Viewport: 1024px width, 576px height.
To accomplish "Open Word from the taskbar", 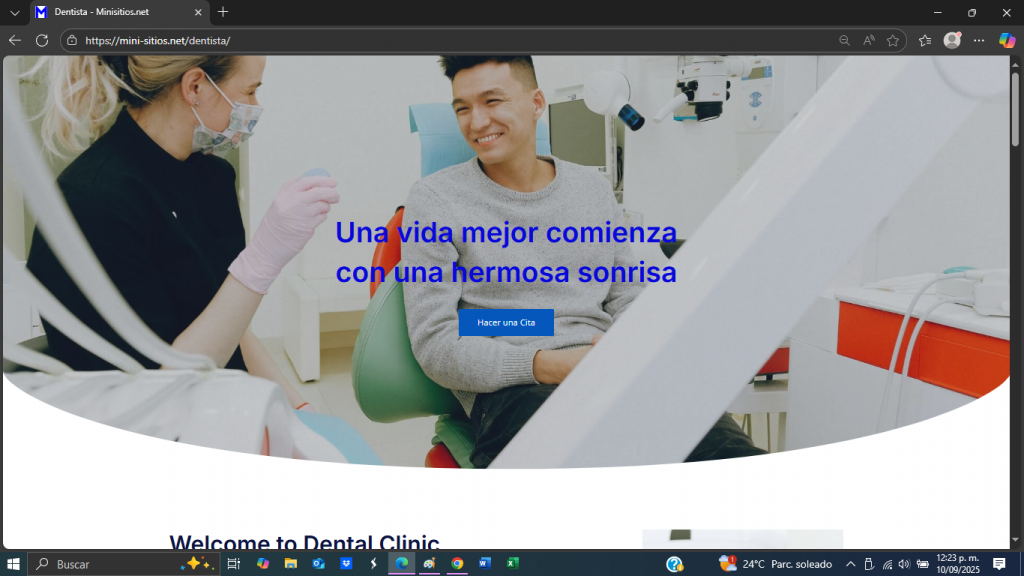I will [485, 564].
